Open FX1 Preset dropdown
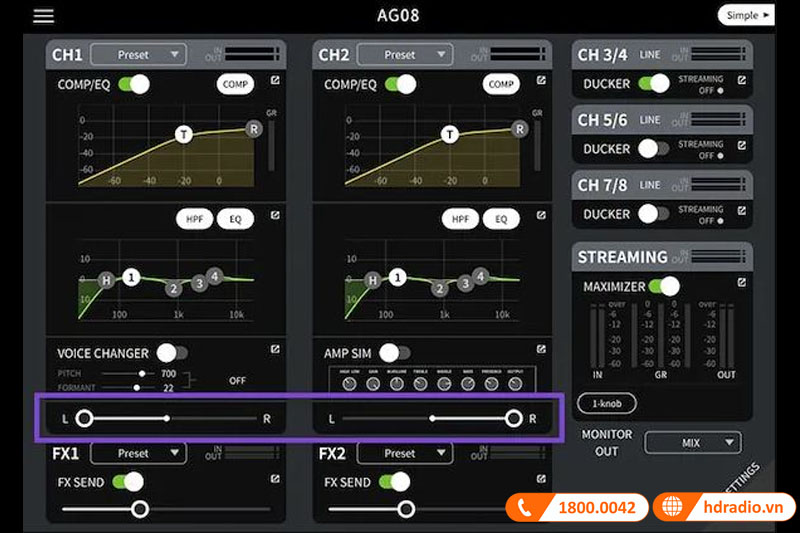800x533 pixels. click(x=138, y=453)
